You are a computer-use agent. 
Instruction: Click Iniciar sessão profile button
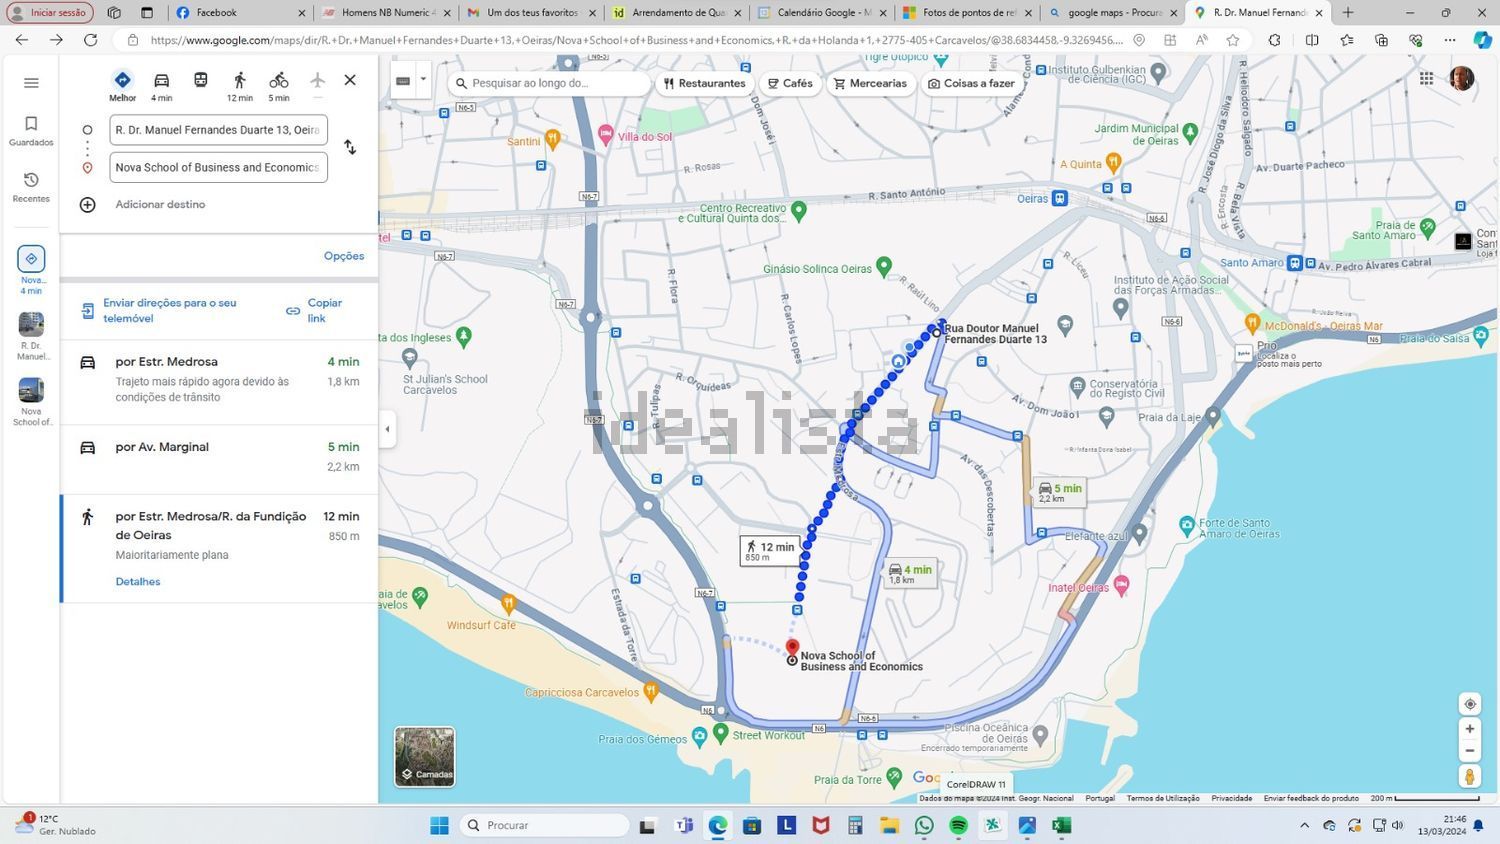(x=50, y=13)
